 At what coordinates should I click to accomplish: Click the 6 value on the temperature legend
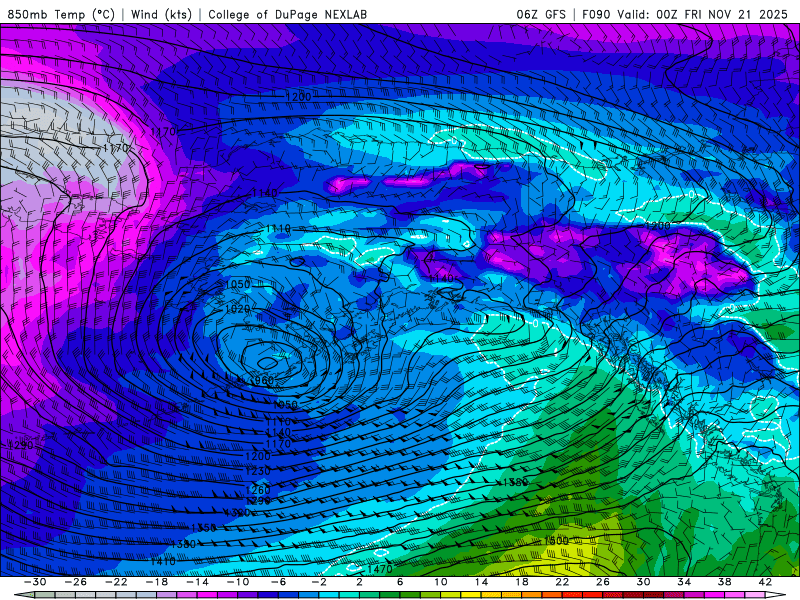click(400, 582)
